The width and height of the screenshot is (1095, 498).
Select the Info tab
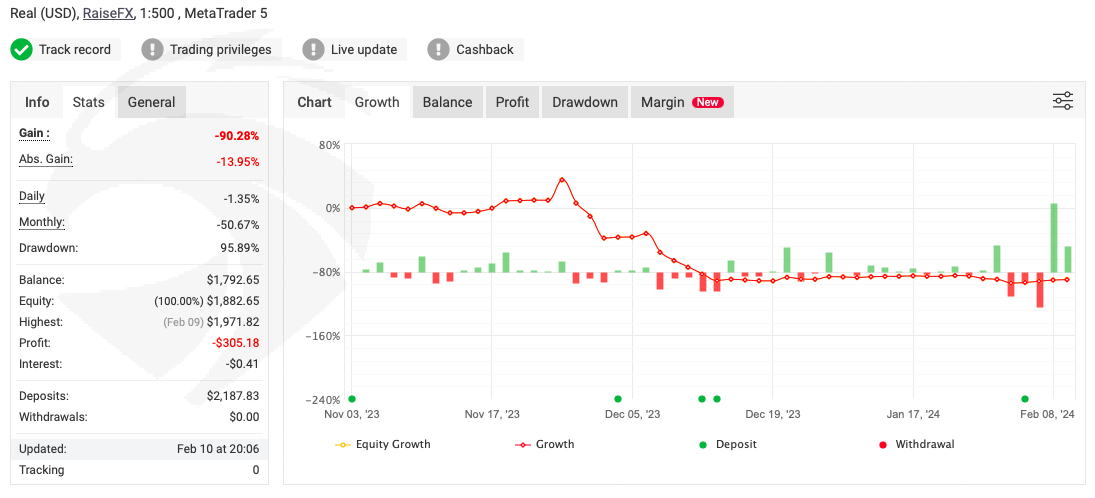pos(37,102)
